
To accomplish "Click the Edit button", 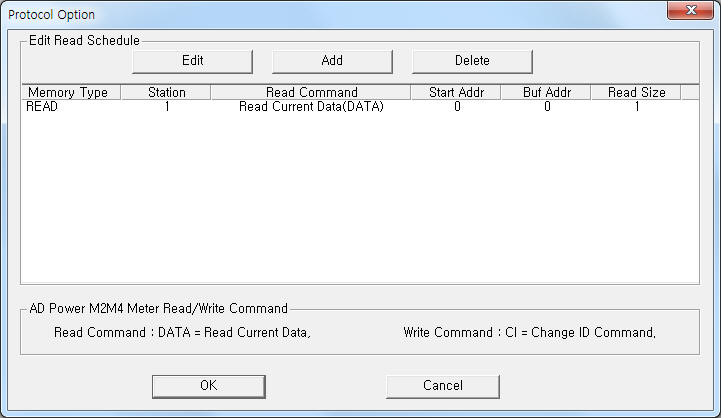I will [192, 61].
